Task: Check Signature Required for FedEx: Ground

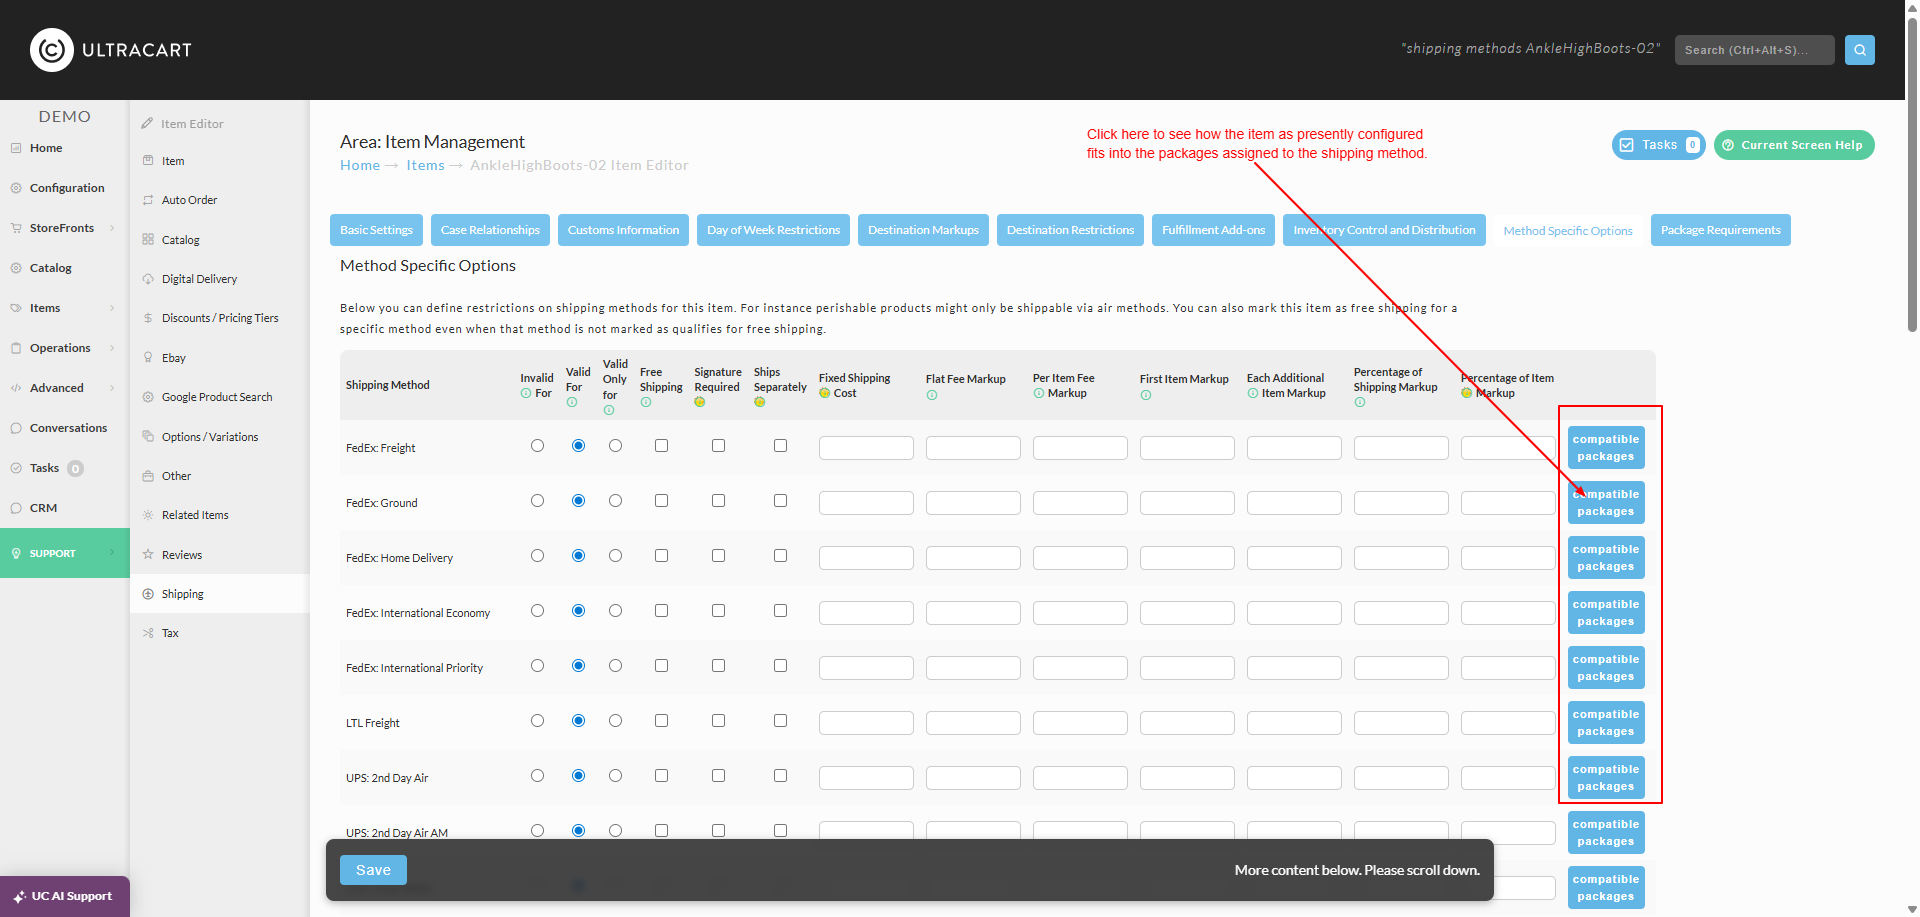Action: tap(719, 501)
